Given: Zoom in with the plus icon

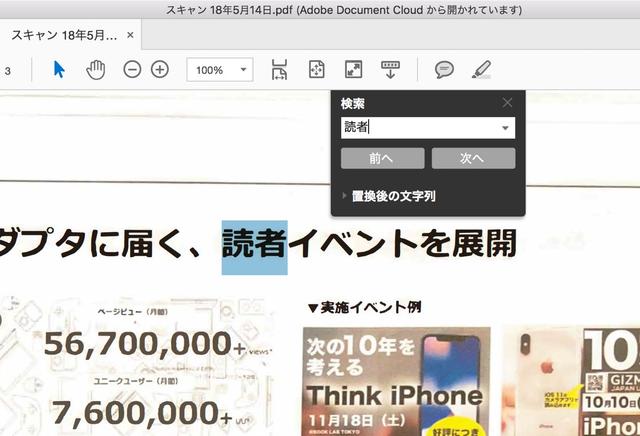Looking at the screenshot, I should pyautogui.click(x=160, y=69).
